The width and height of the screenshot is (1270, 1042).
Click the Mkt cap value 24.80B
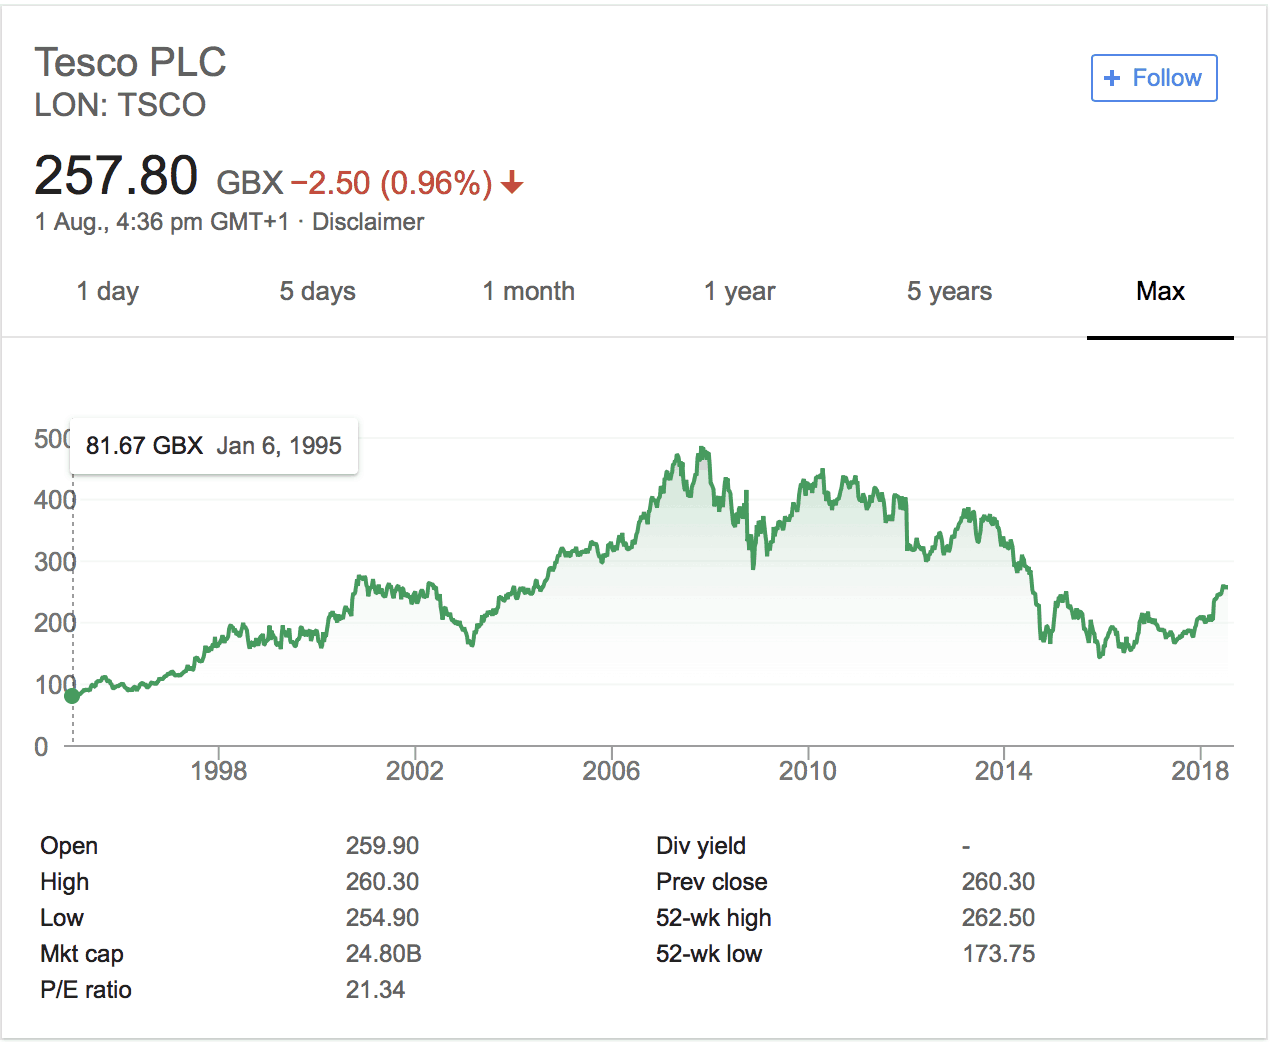point(383,954)
